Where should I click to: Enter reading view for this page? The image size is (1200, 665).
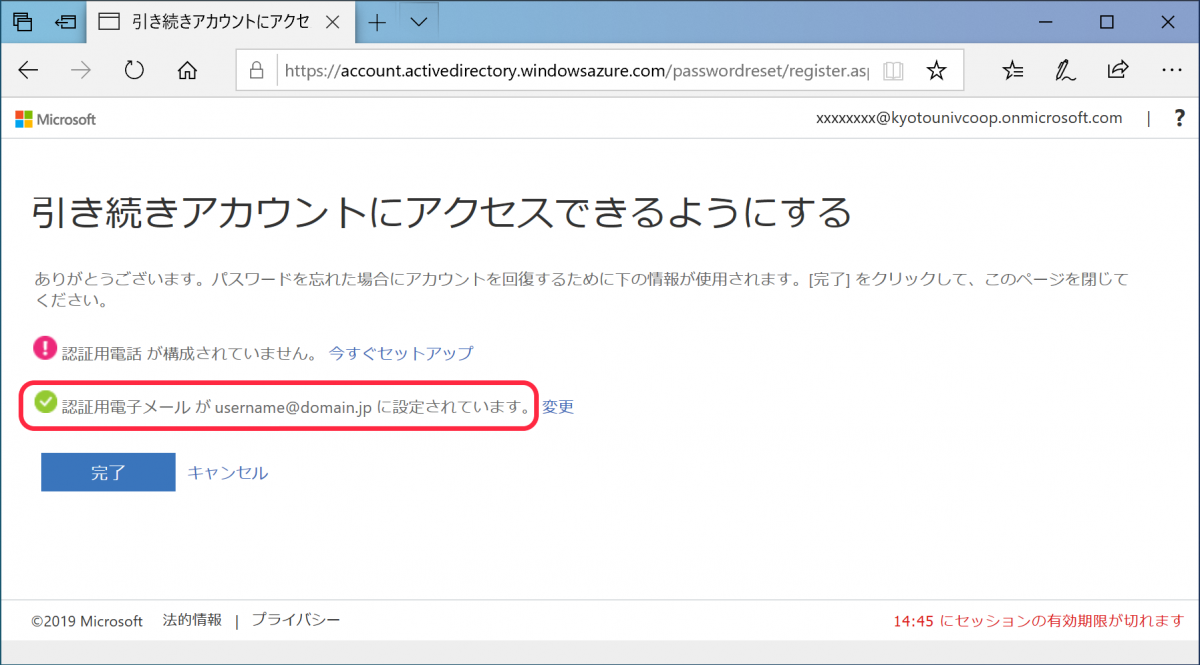coord(892,70)
